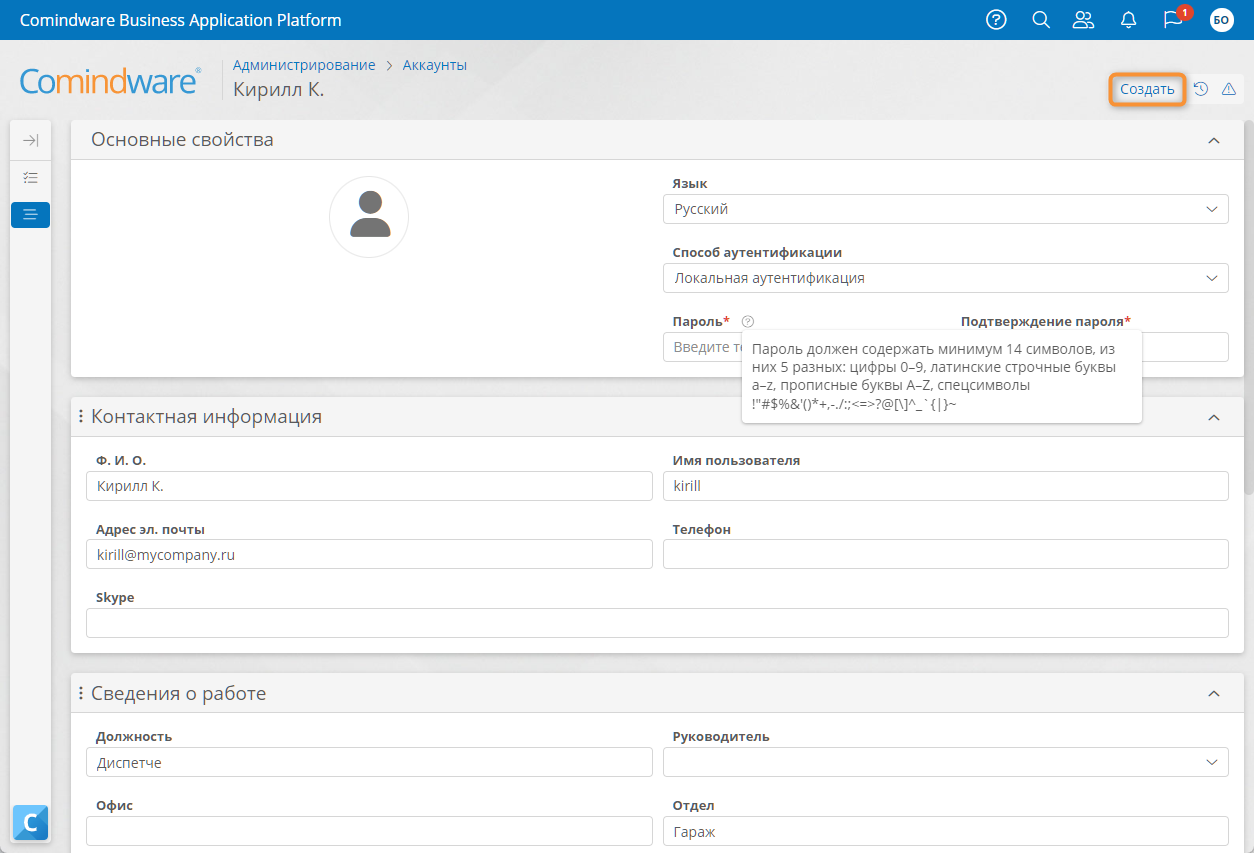
Task: Click the Контактная информация section title
Action: pyautogui.click(x=206, y=417)
